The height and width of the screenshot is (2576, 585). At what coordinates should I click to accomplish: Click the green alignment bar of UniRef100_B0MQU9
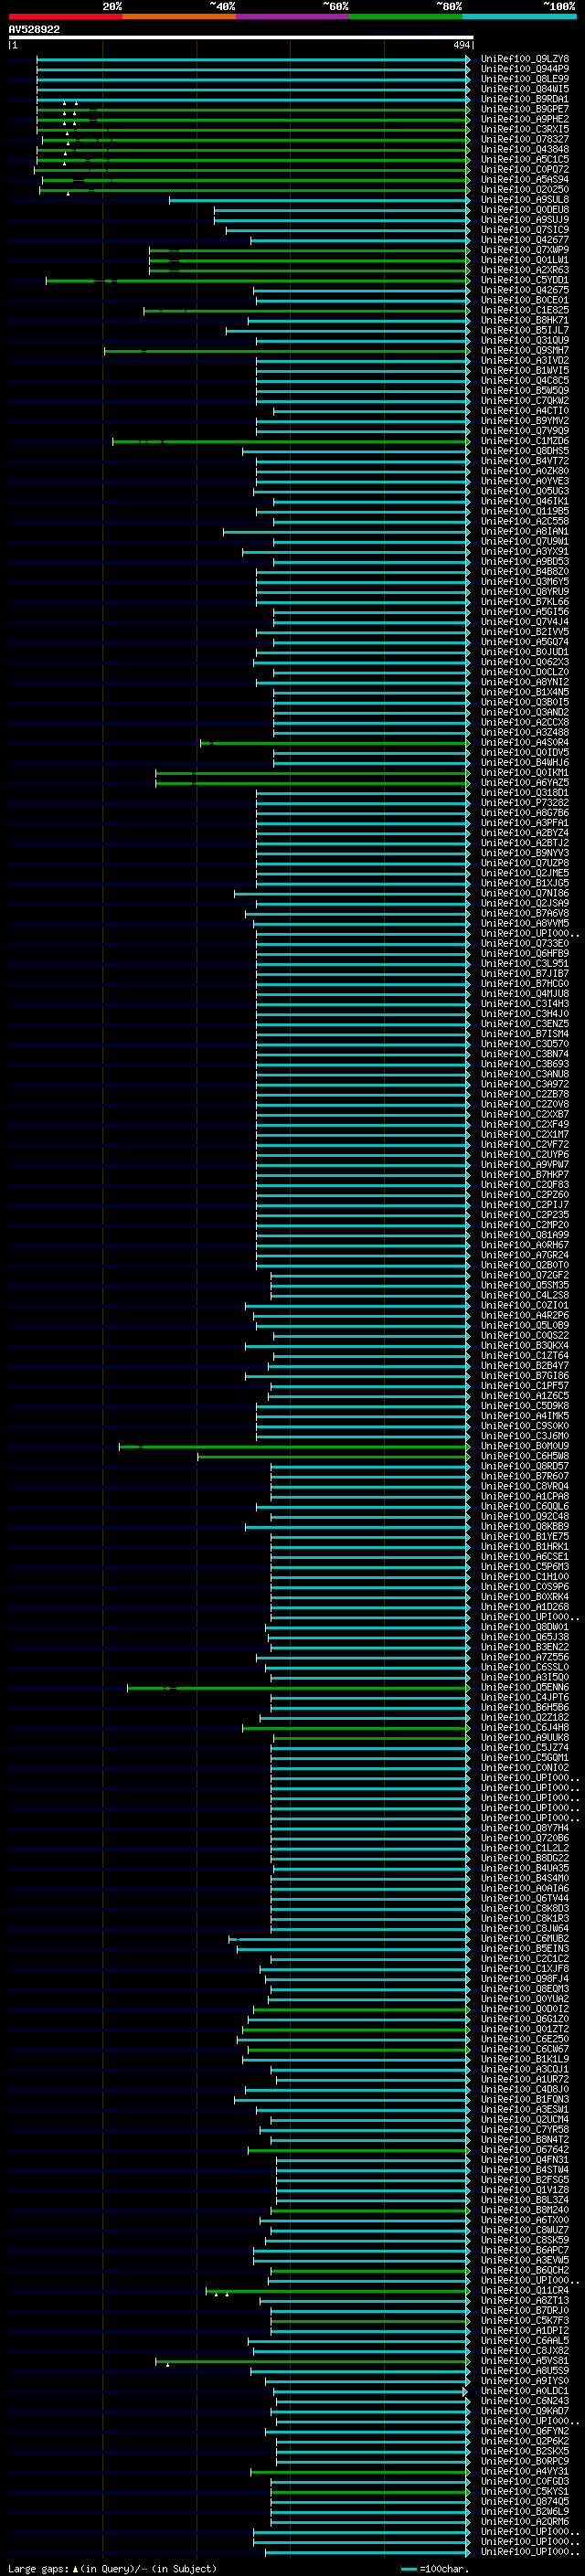(x=294, y=1446)
